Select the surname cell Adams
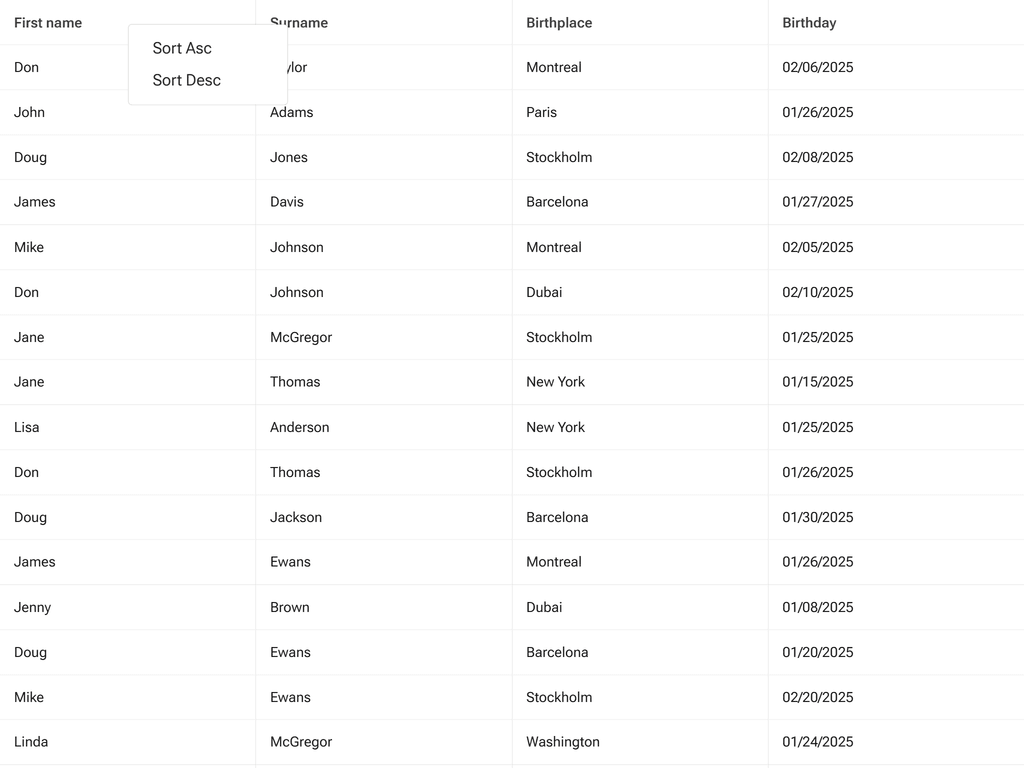Image resolution: width=1024 pixels, height=768 pixels. pos(292,112)
